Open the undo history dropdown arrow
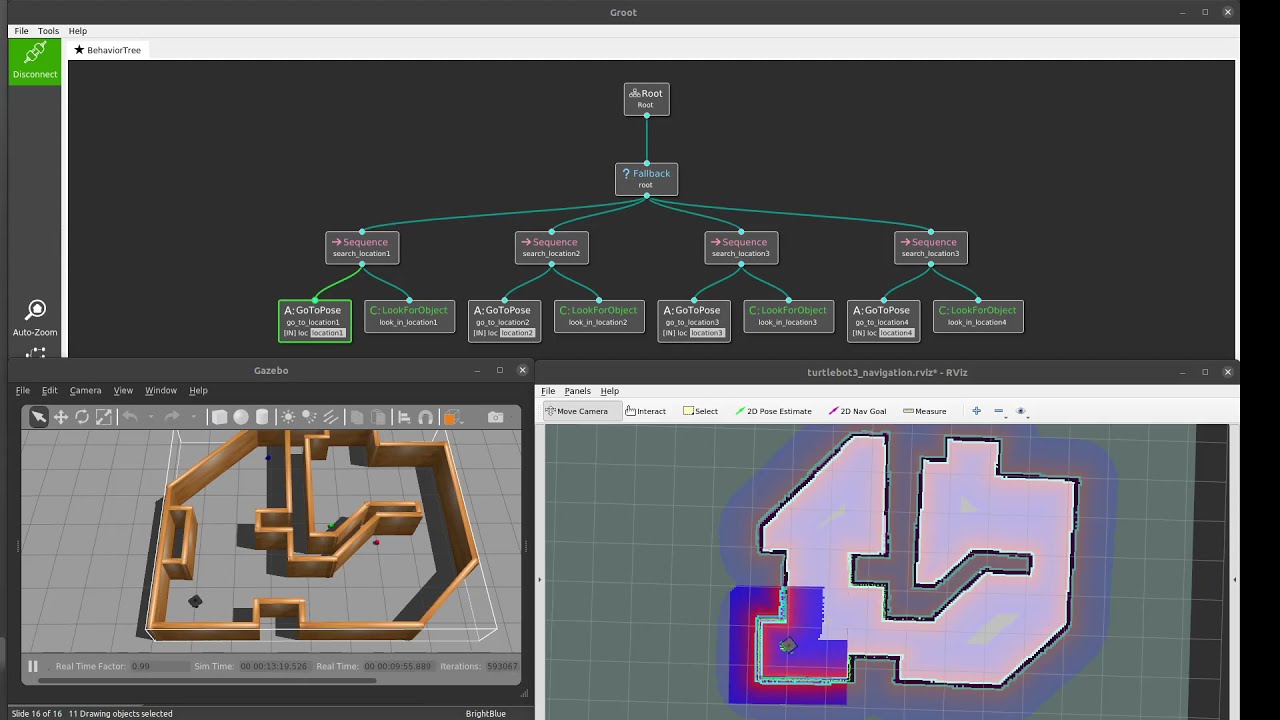 [x=150, y=417]
